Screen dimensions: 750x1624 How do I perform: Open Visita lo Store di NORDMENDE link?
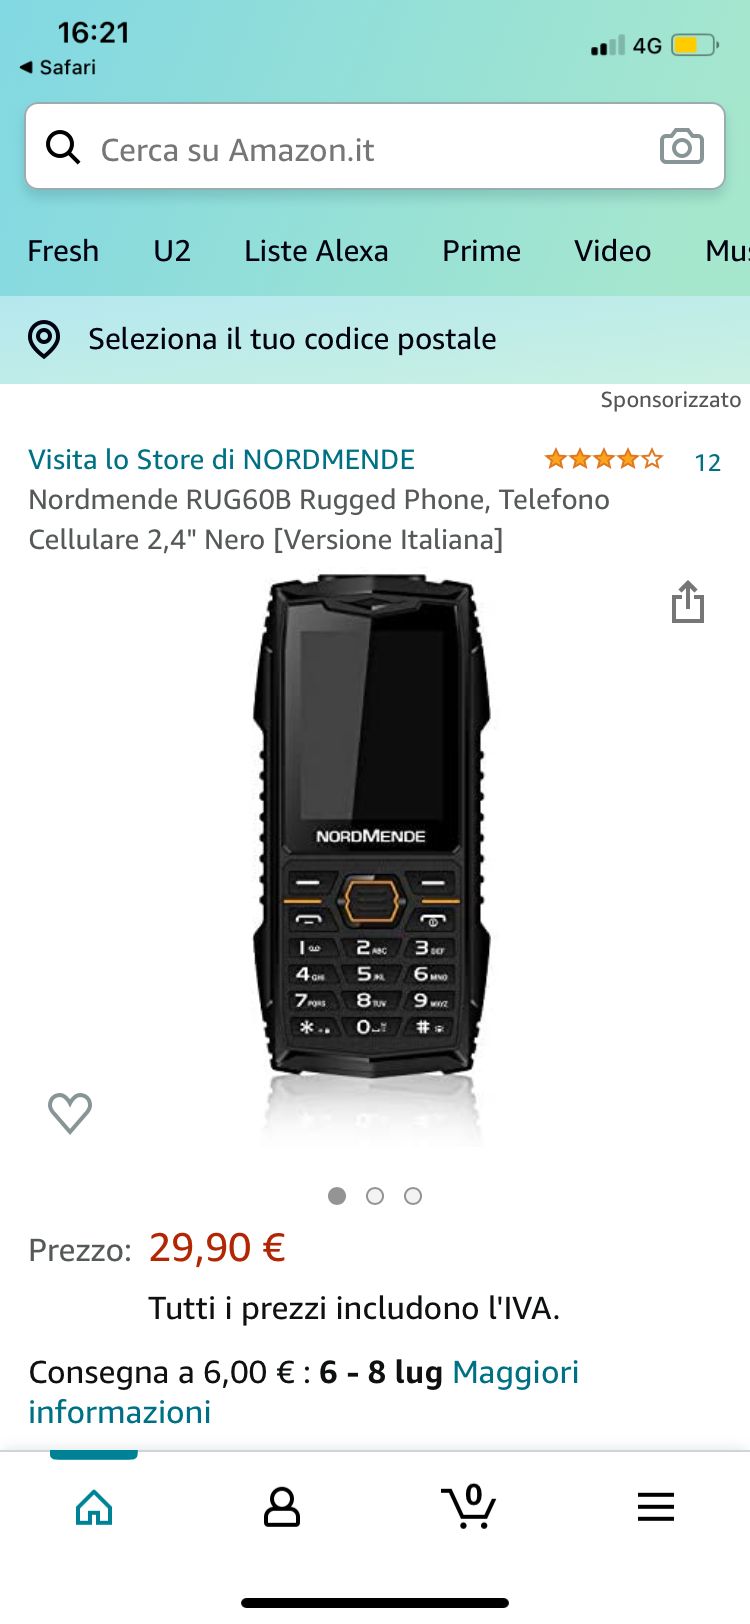221,459
